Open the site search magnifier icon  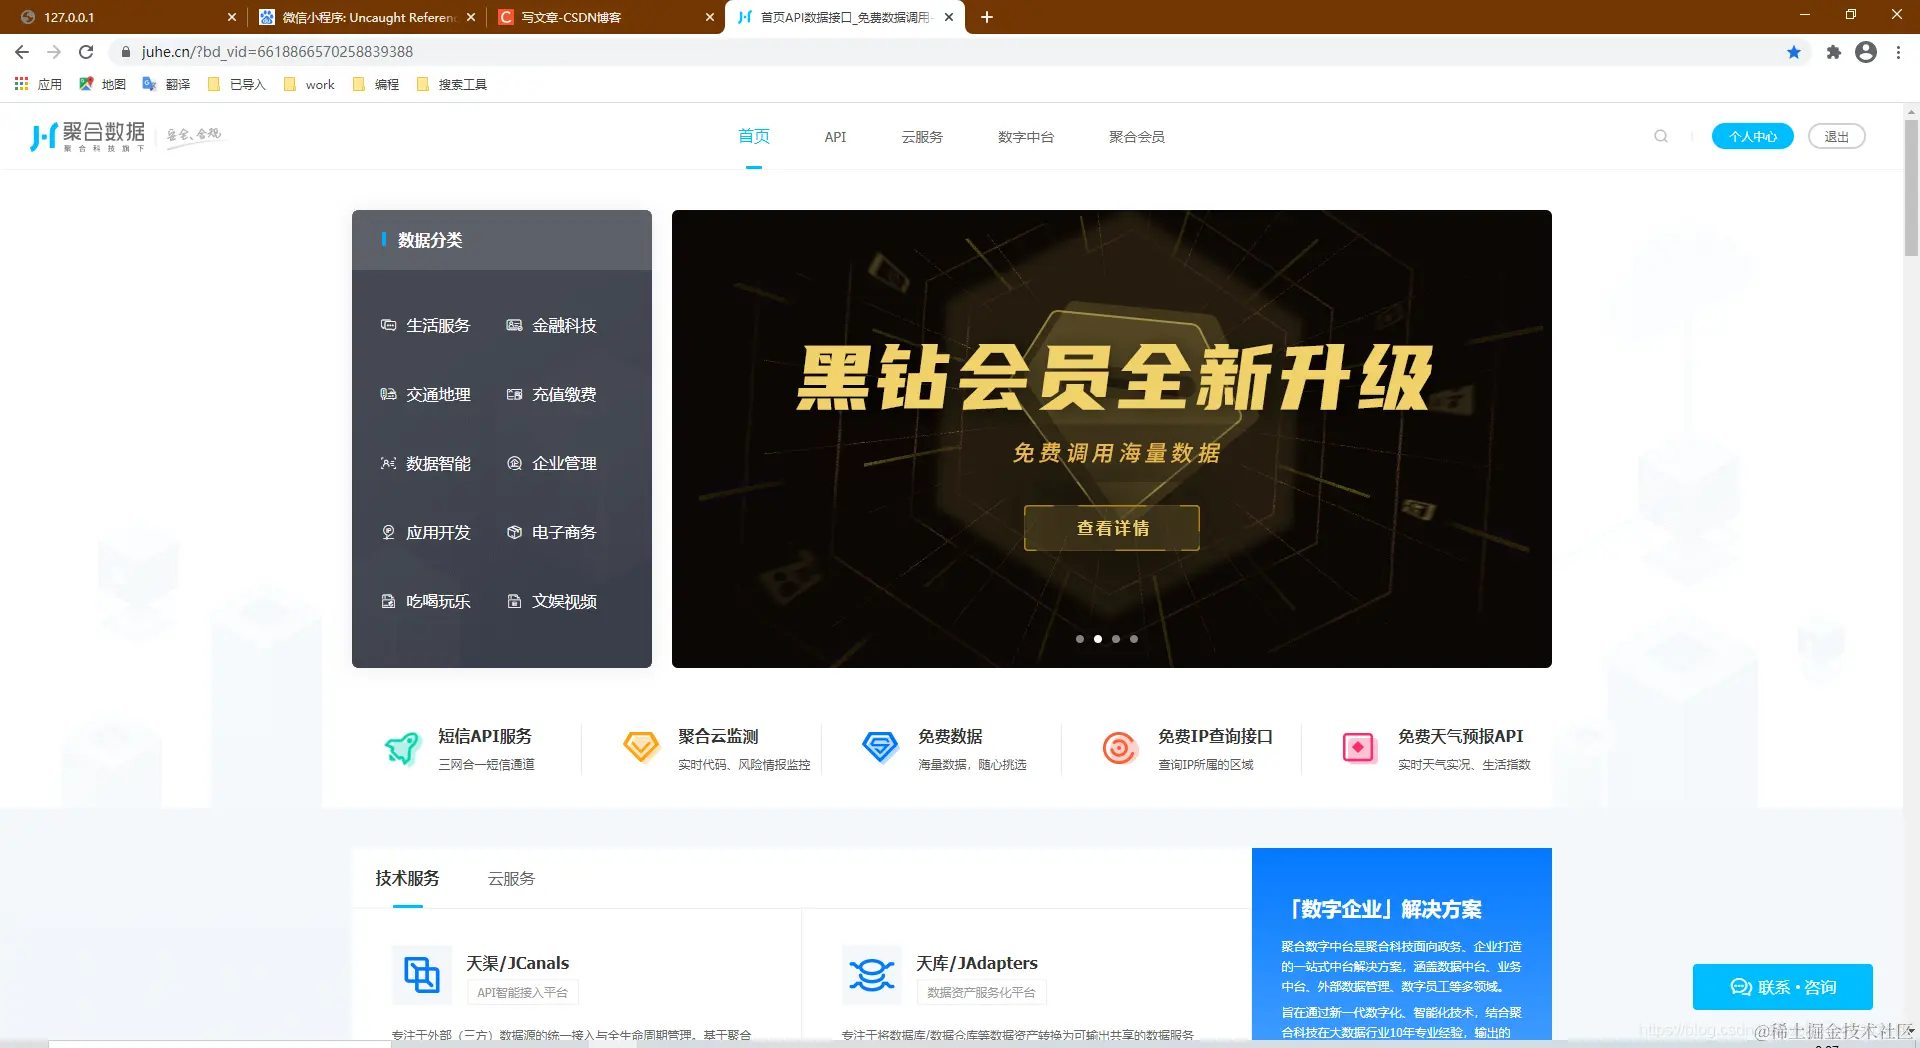click(1661, 136)
